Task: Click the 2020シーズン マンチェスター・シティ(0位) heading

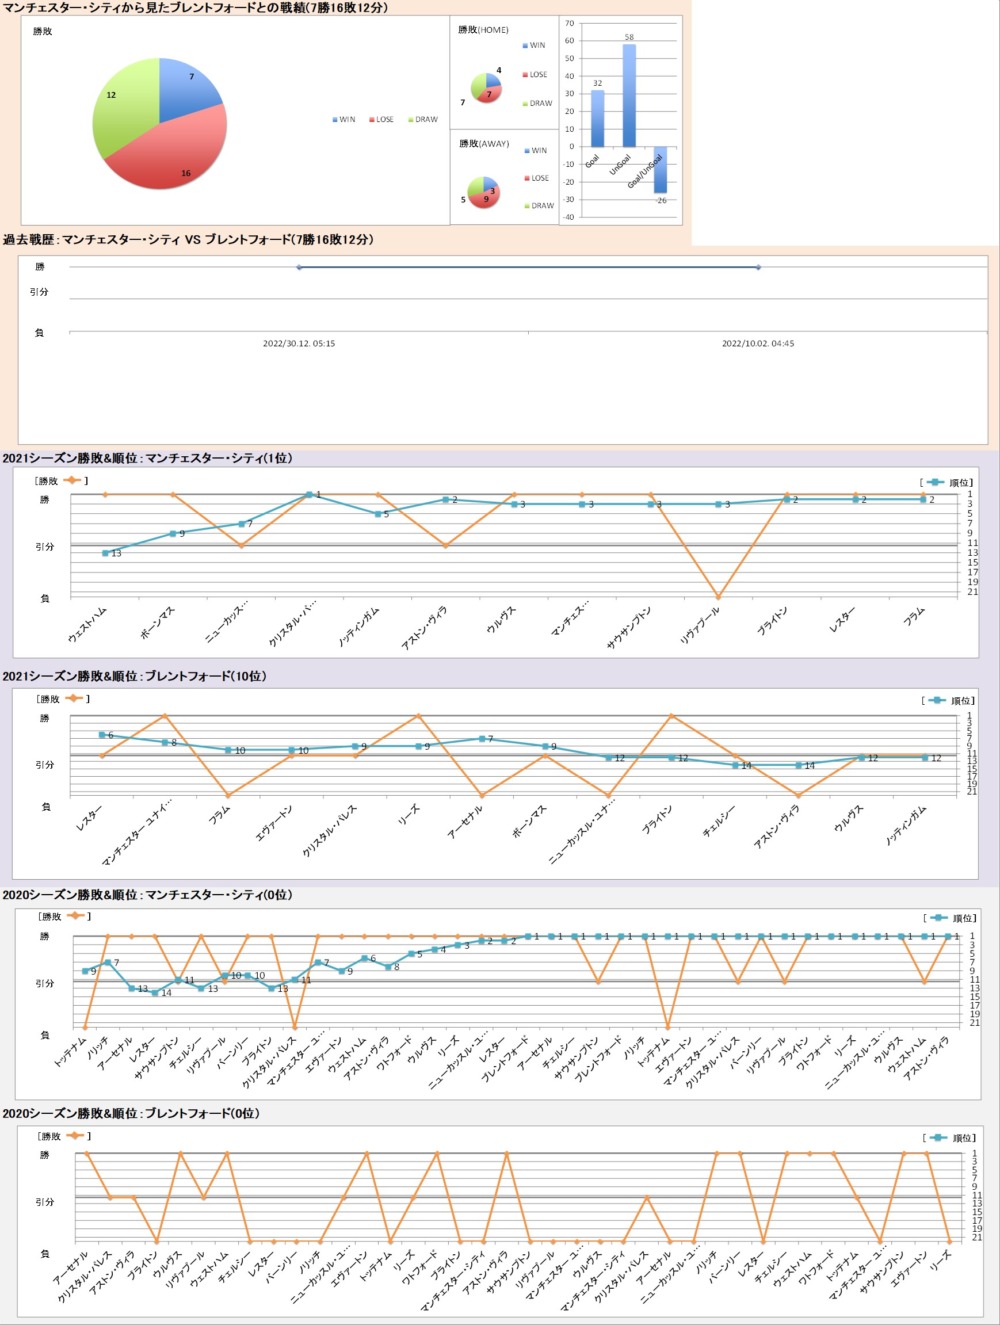Action: click(x=148, y=895)
